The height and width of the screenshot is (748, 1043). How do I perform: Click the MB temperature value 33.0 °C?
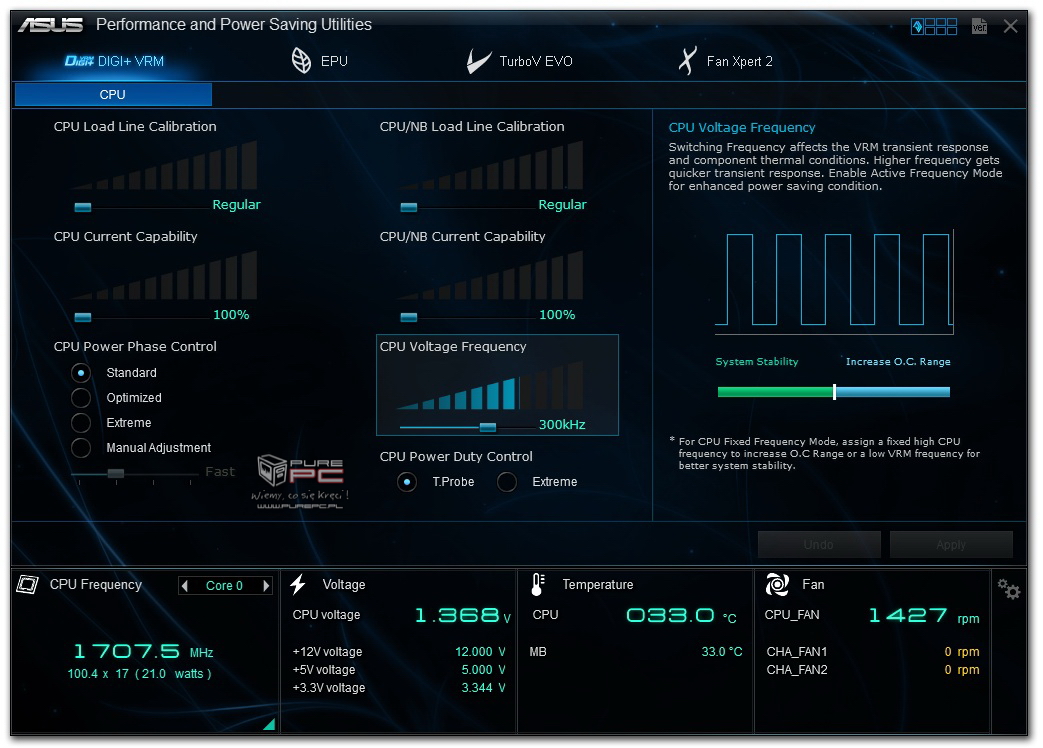point(722,652)
